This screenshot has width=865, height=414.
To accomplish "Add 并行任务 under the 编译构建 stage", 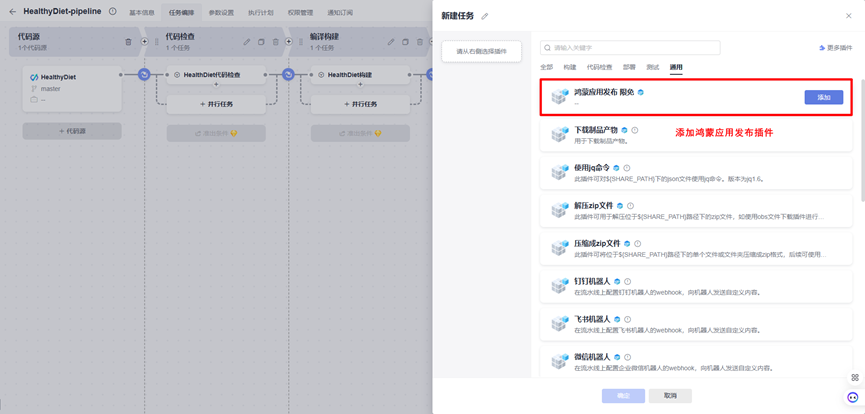I will pos(360,104).
